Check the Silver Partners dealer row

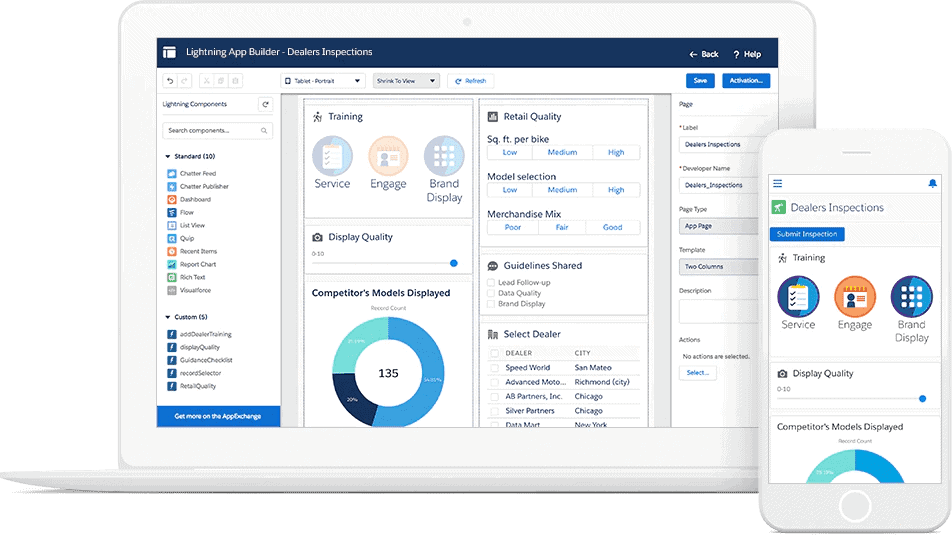494,411
